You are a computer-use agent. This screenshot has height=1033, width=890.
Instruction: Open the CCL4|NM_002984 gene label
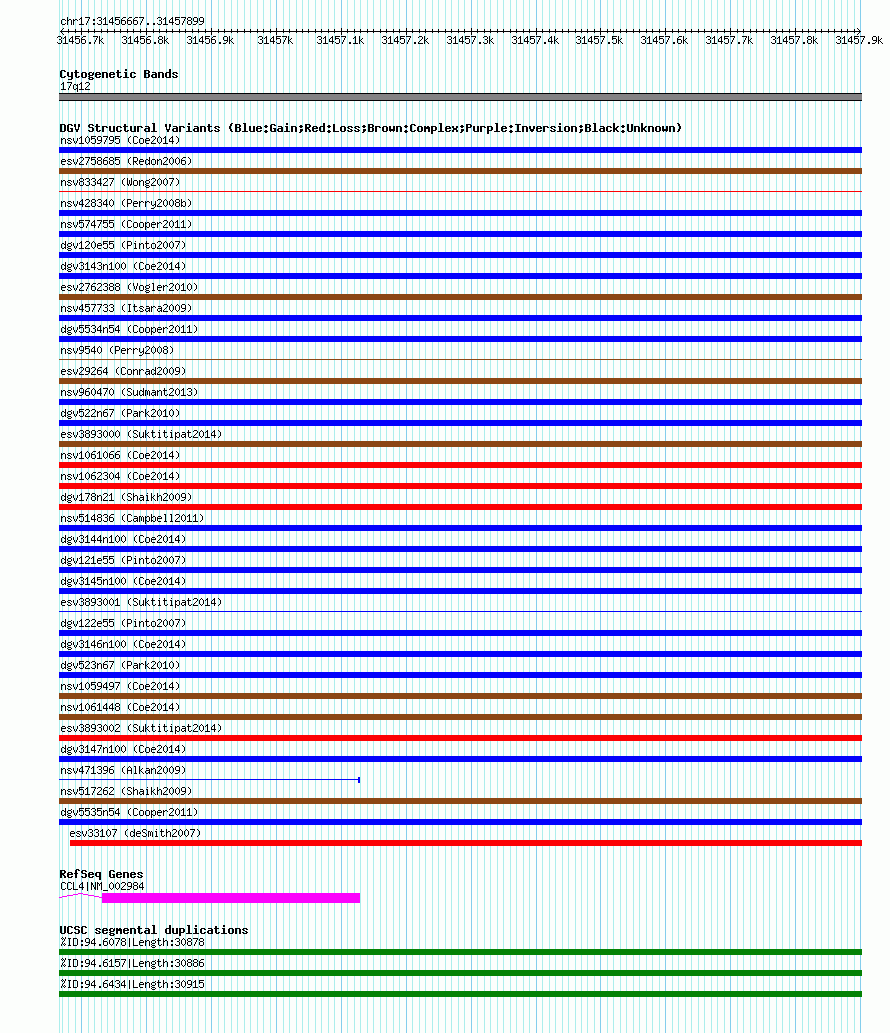tap(102, 887)
